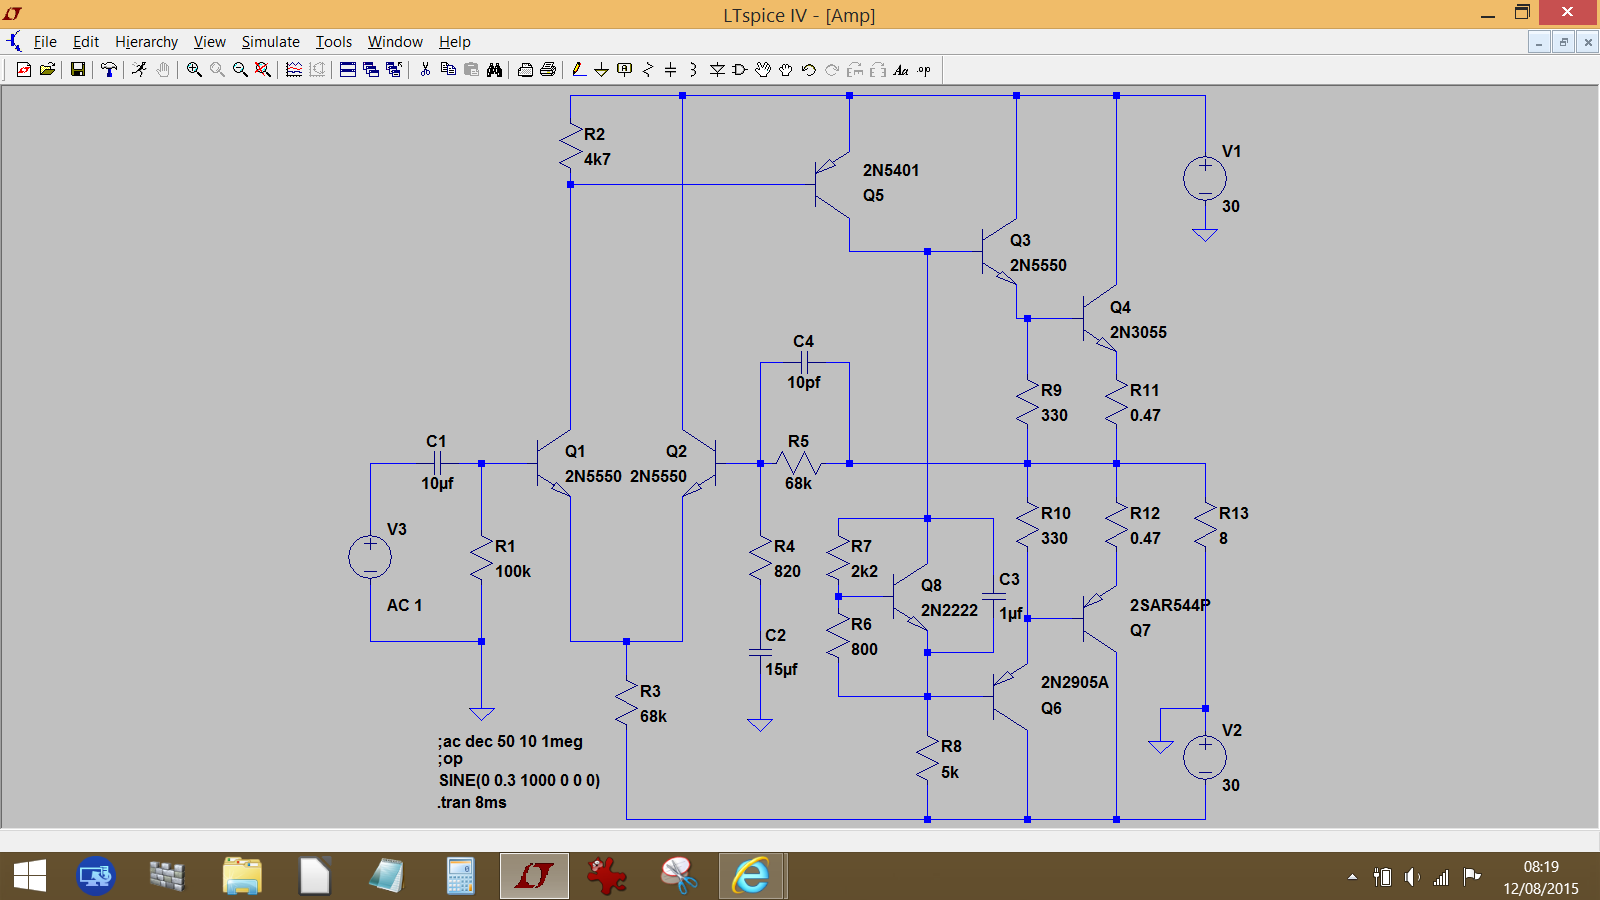Select the Place Capacitor tool
Image resolution: width=1600 pixels, height=900 pixels.
click(x=671, y=69)
